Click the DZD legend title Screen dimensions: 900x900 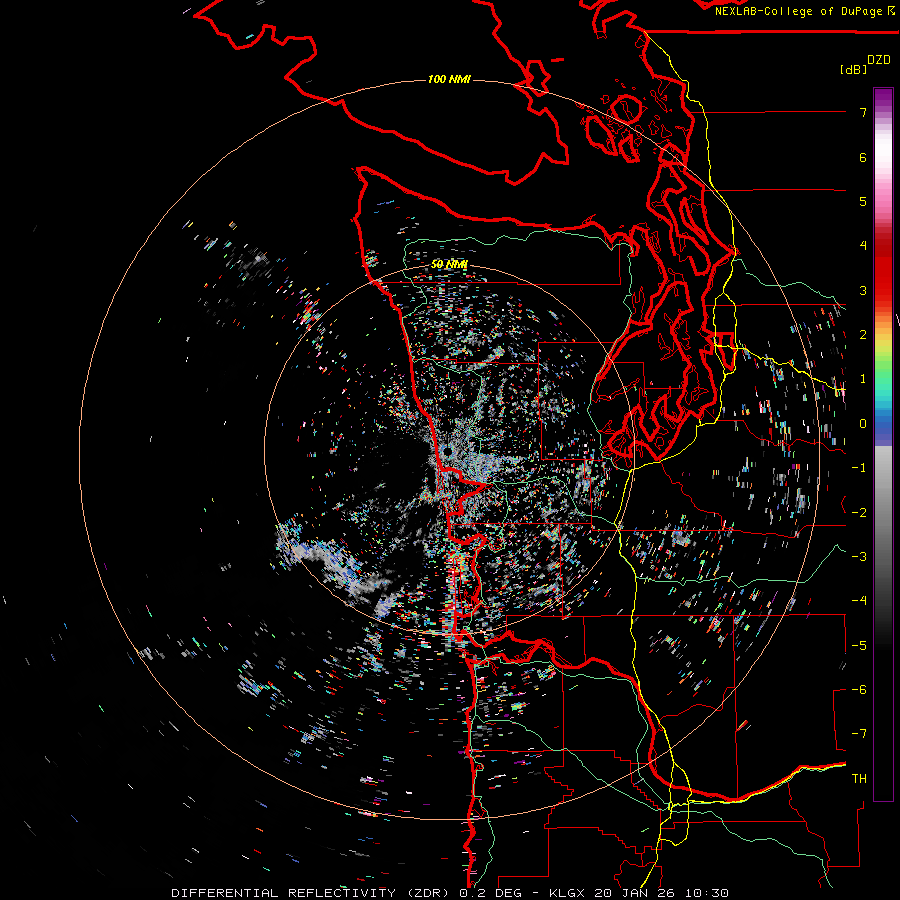coord(879,60)
